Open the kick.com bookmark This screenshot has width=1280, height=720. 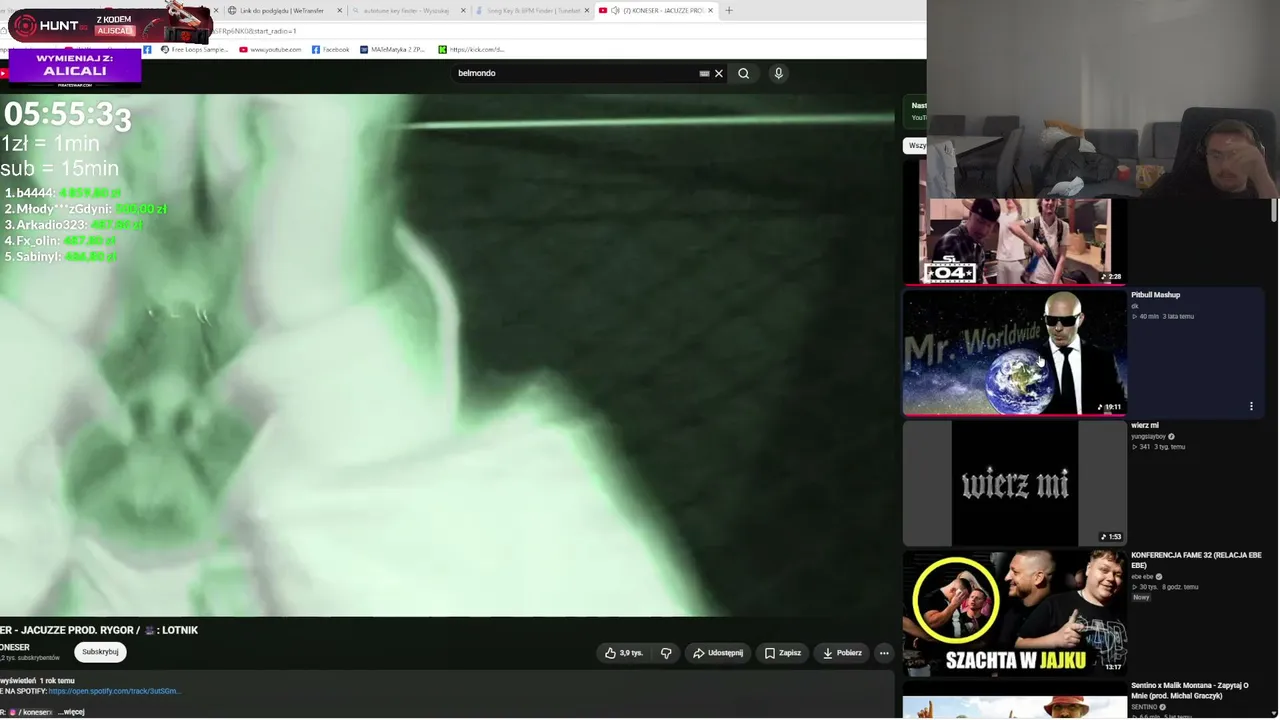[x=471, y=49]
